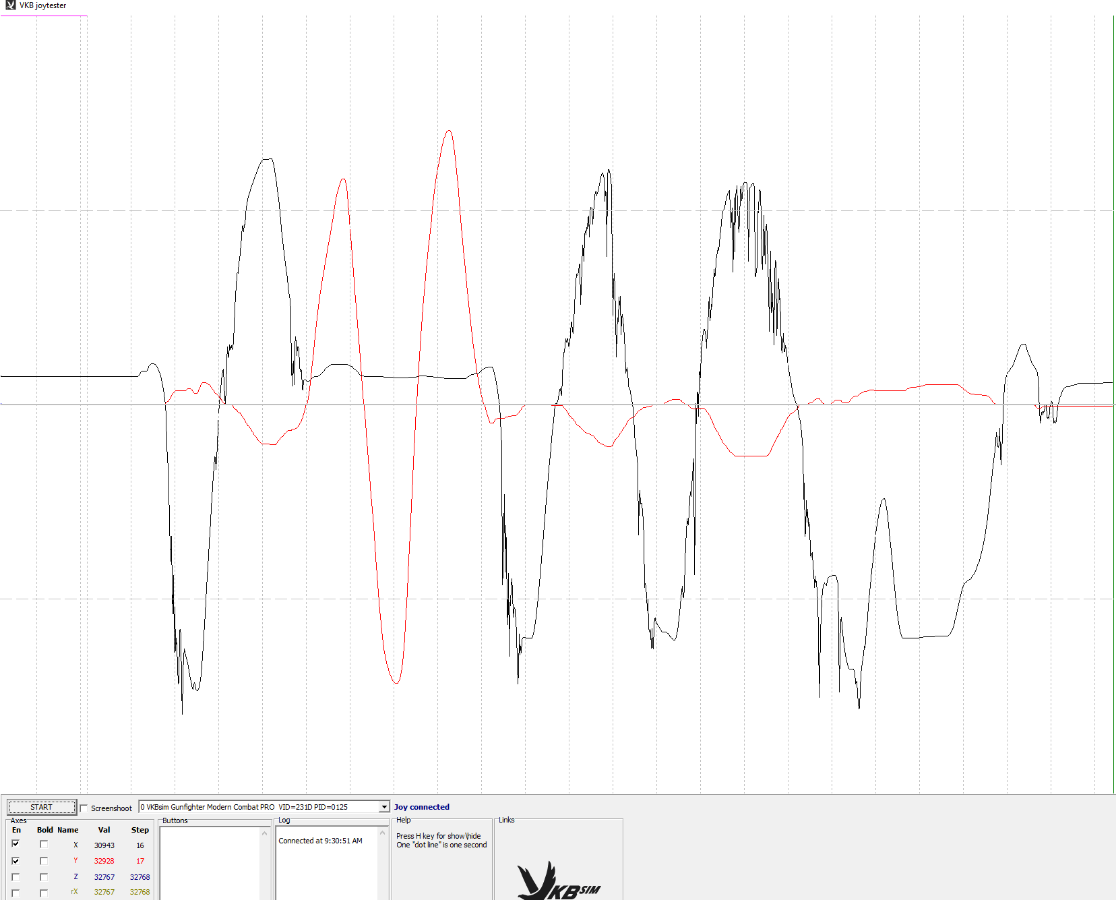This screenshot has width=1116, height=900.
Task: Disable the Y axis En checkbox
Action: tap(15, 861)
